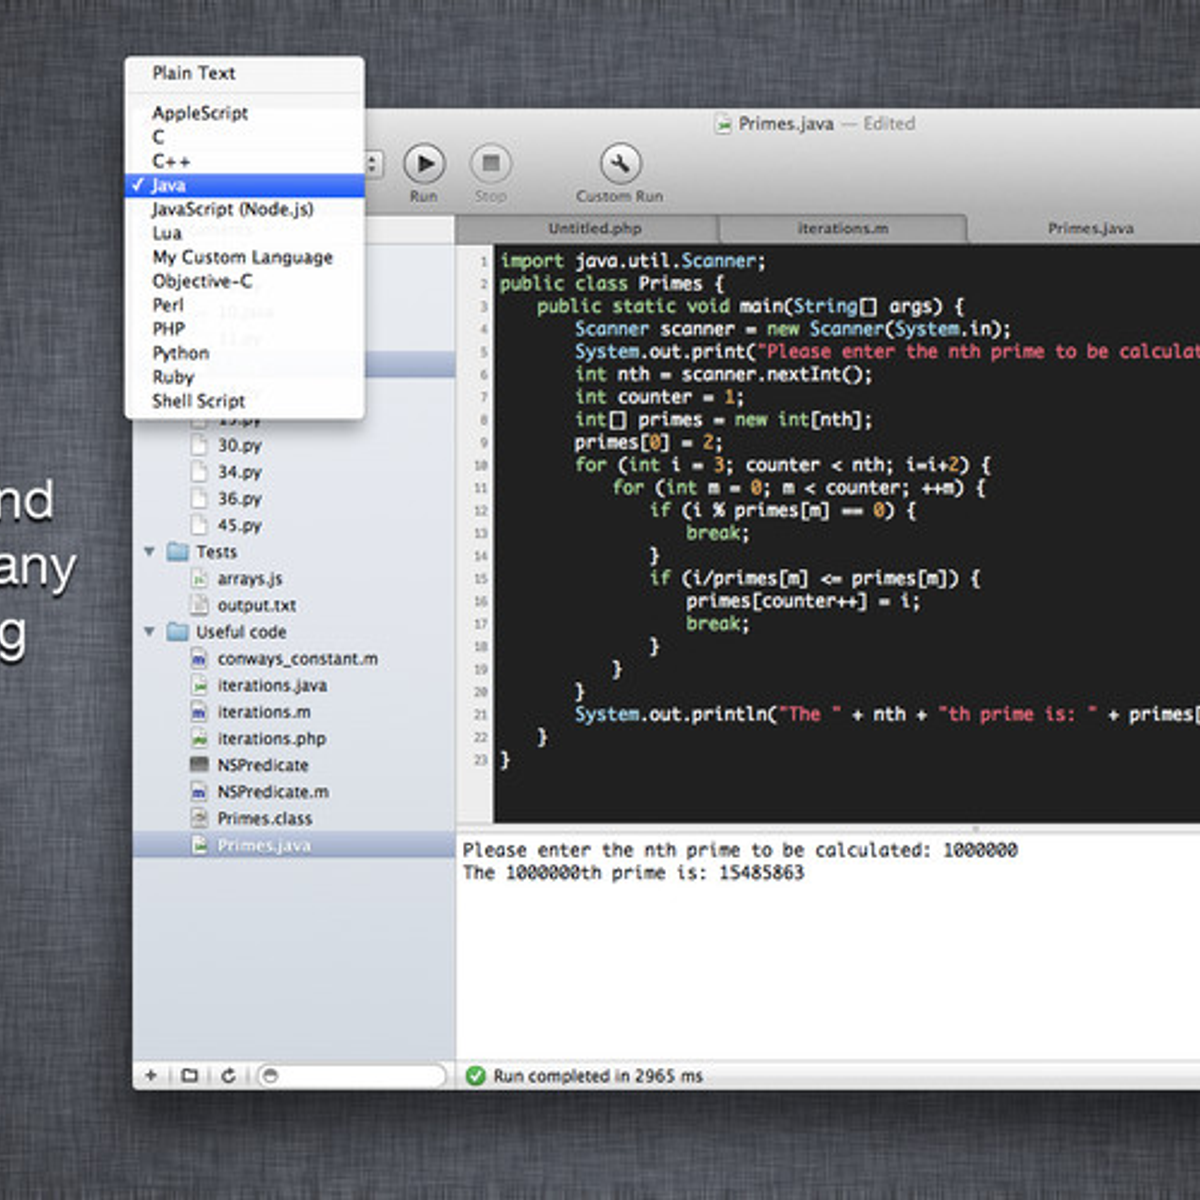The image size is (1200, 1200).
Task: Open Custom Run wrench icon
Action: pos(620,163)
